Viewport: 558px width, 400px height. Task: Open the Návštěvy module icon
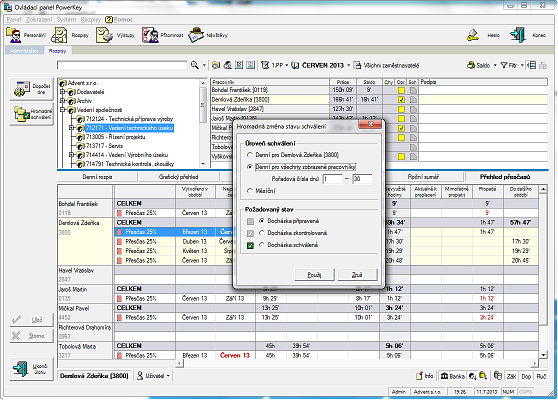point(196,35)
